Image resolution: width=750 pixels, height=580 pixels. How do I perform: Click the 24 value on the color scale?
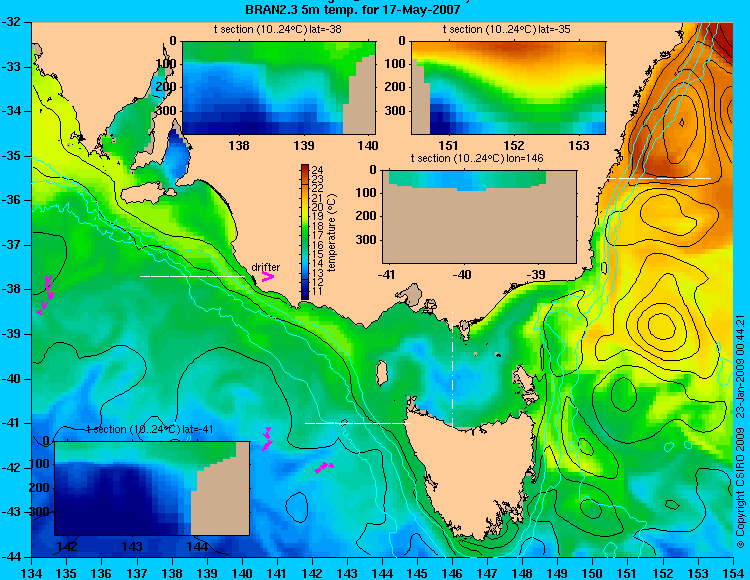pos(317,170)
